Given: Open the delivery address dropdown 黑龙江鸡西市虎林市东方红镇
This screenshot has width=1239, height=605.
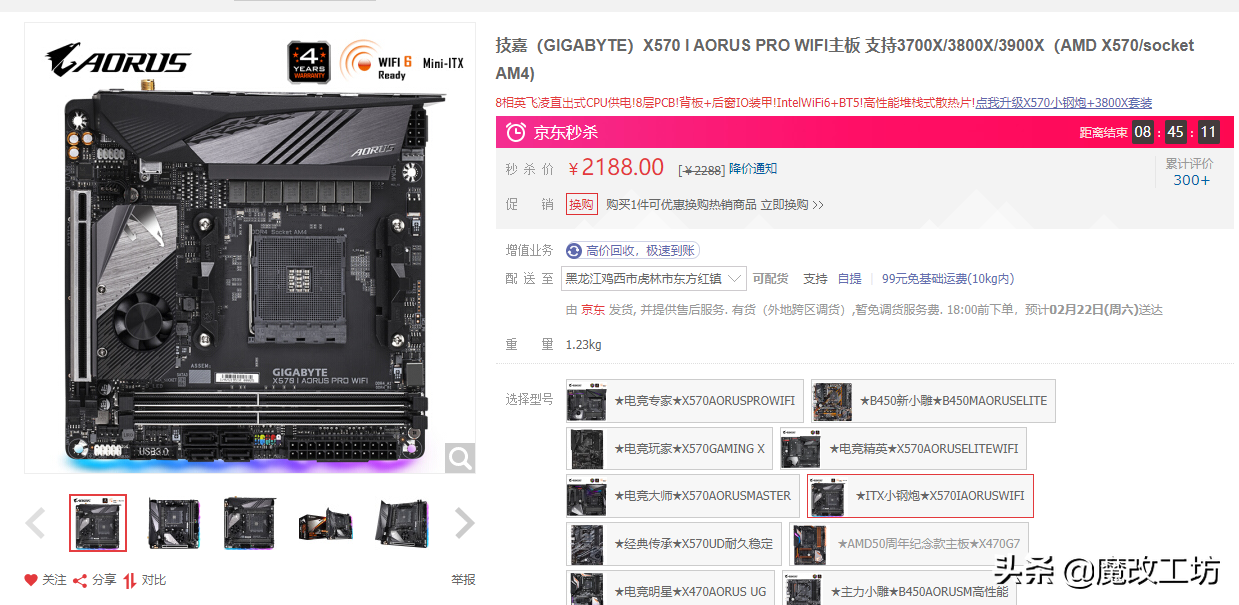Looking at the screenshot, I should tap(655, 279).
